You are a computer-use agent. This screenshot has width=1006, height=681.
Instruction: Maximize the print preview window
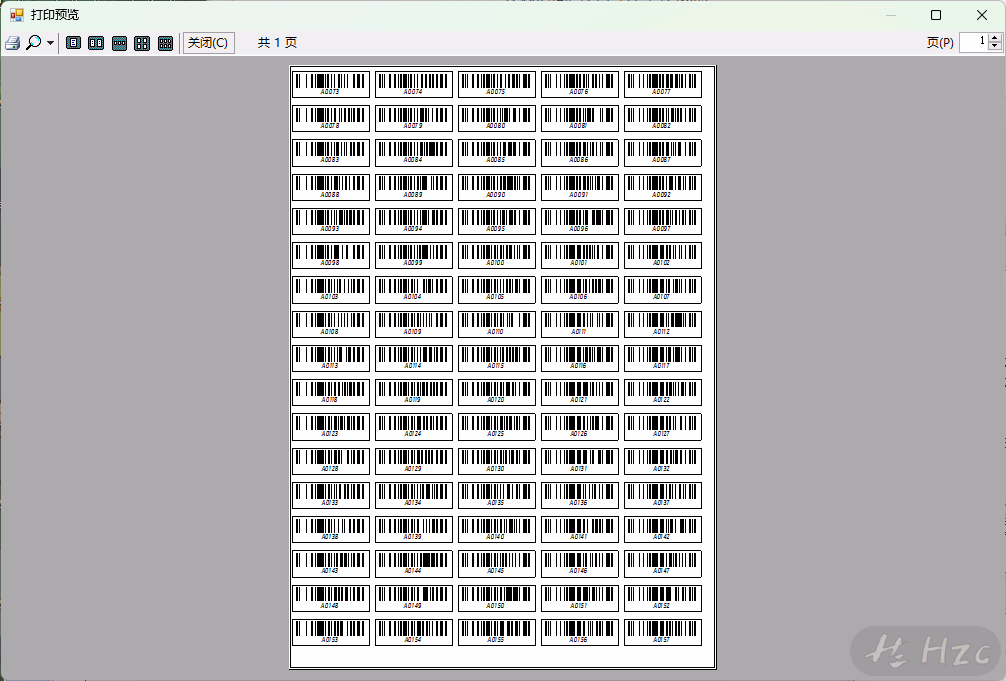point(936,15)
